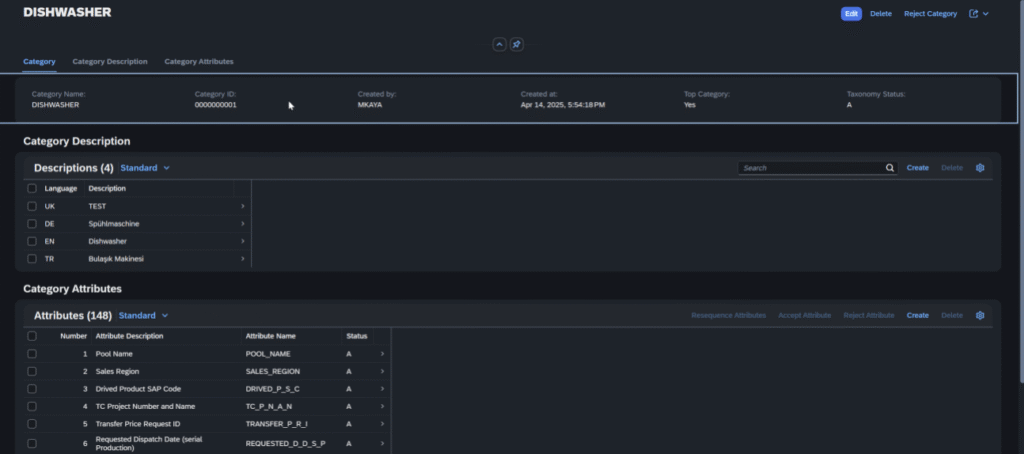Switch to the Category Description tab
This screenshot has height=454, width=1024.
click(110, 62)
